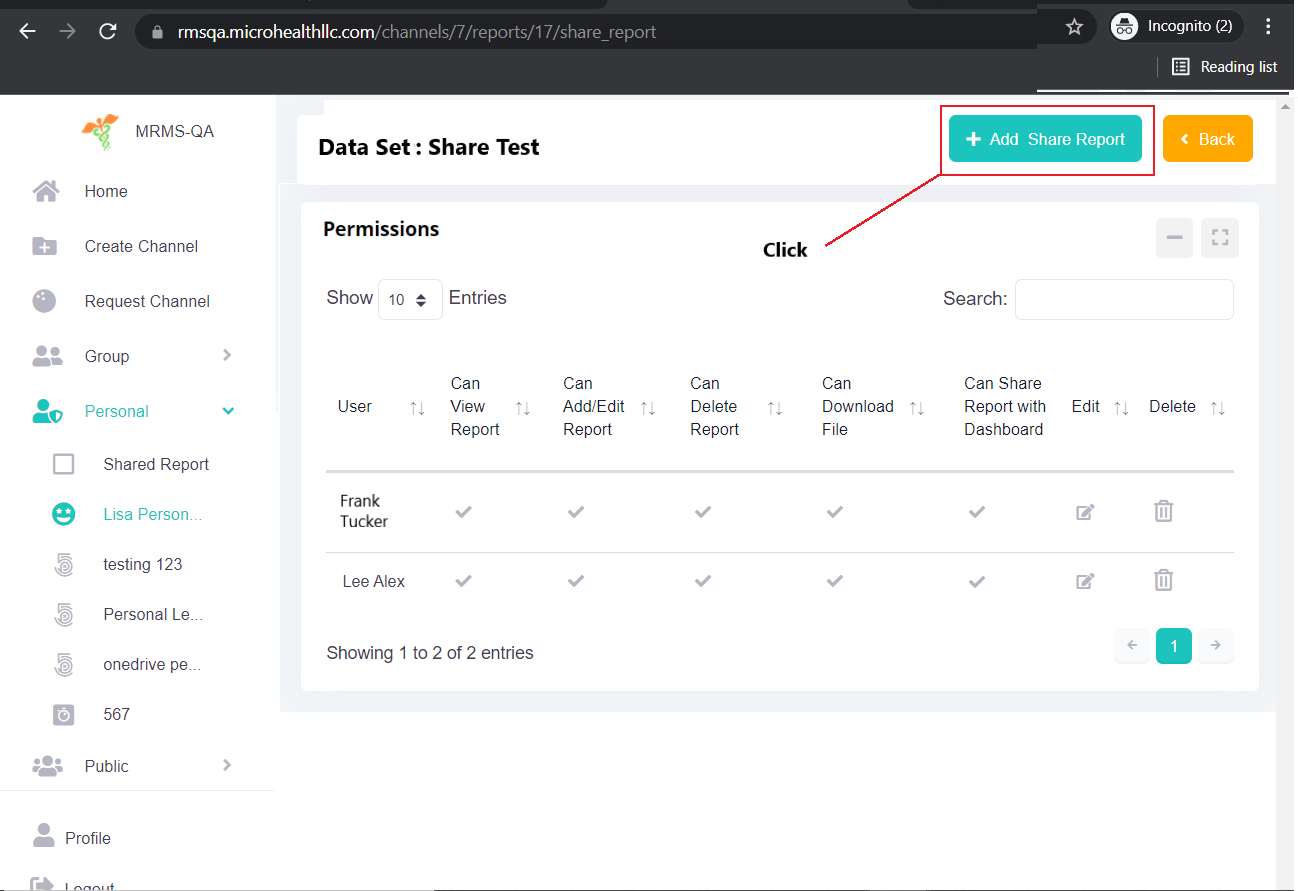
Task: Sort table by User column
Action: click(x=417, y=408)
